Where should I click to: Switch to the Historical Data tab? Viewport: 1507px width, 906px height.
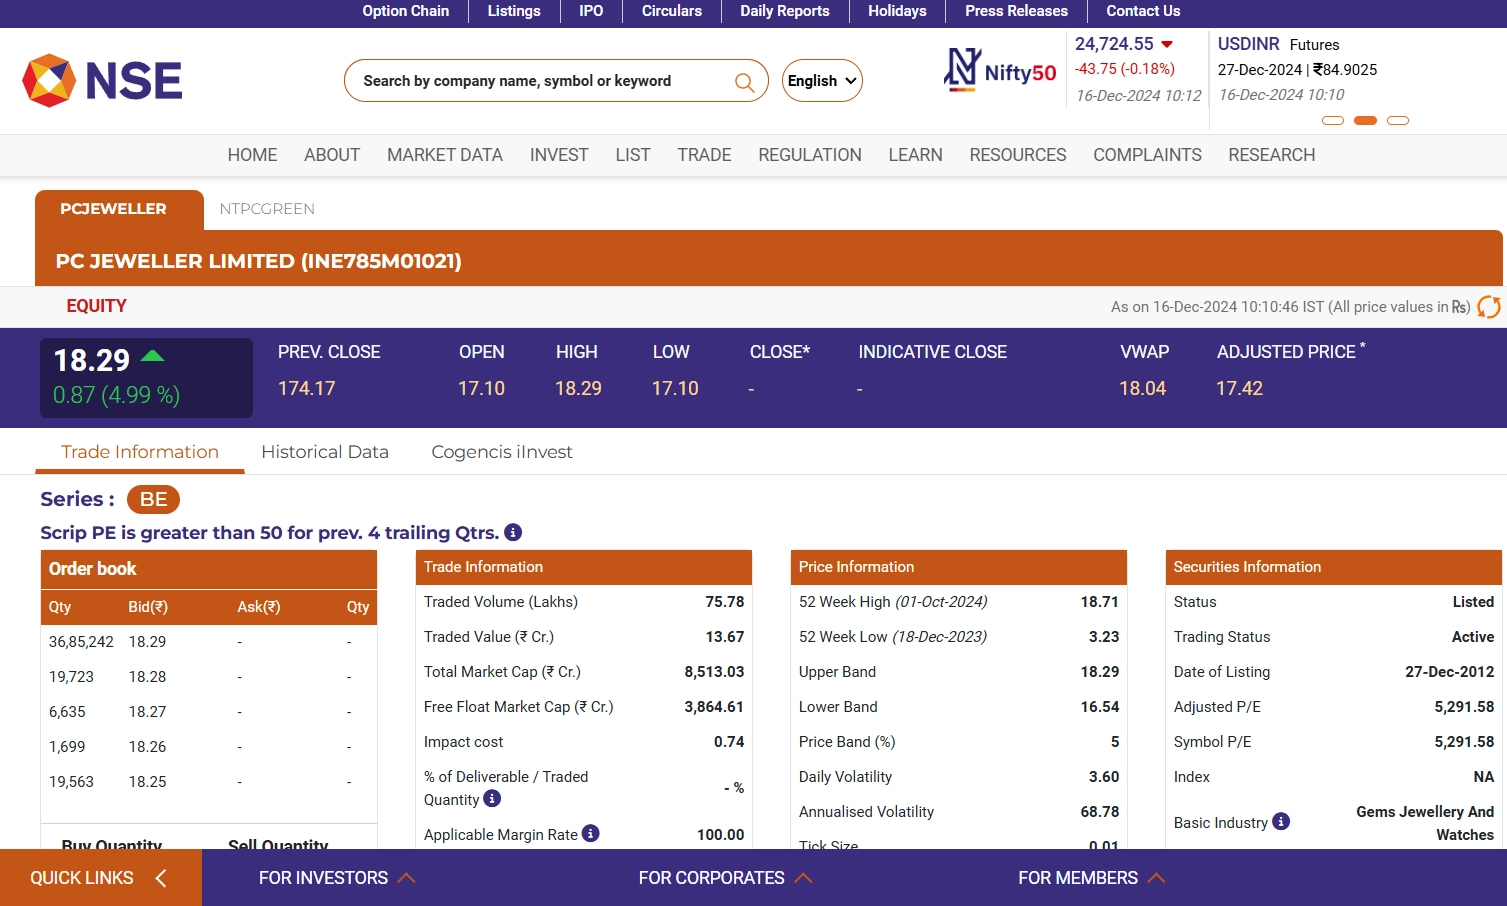click(325, 452)
